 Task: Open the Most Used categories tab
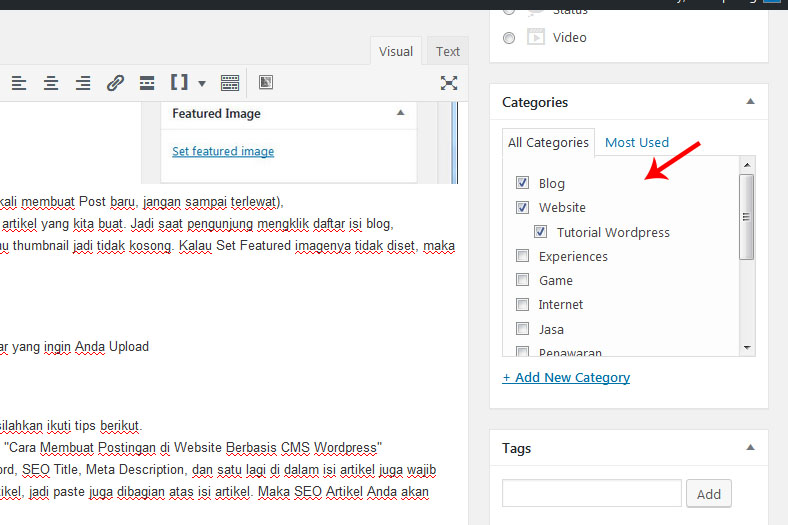[x=637, y=143]
